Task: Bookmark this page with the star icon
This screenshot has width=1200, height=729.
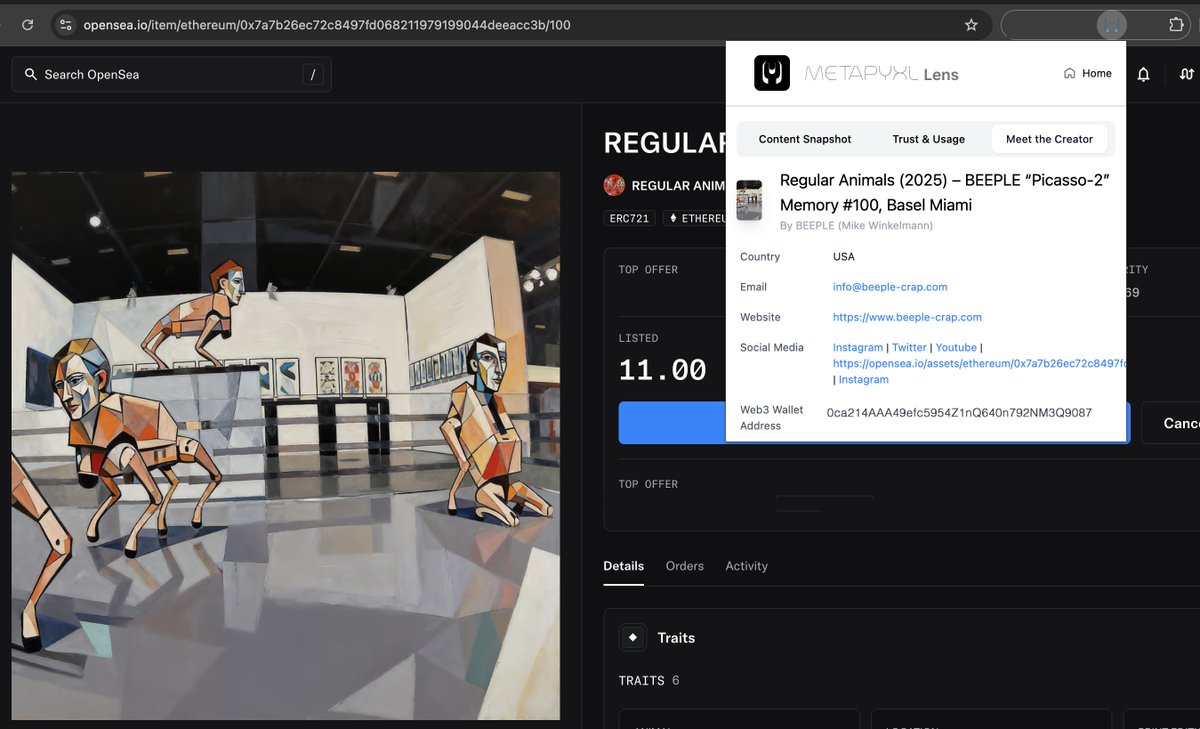Action: click(971, 25)
